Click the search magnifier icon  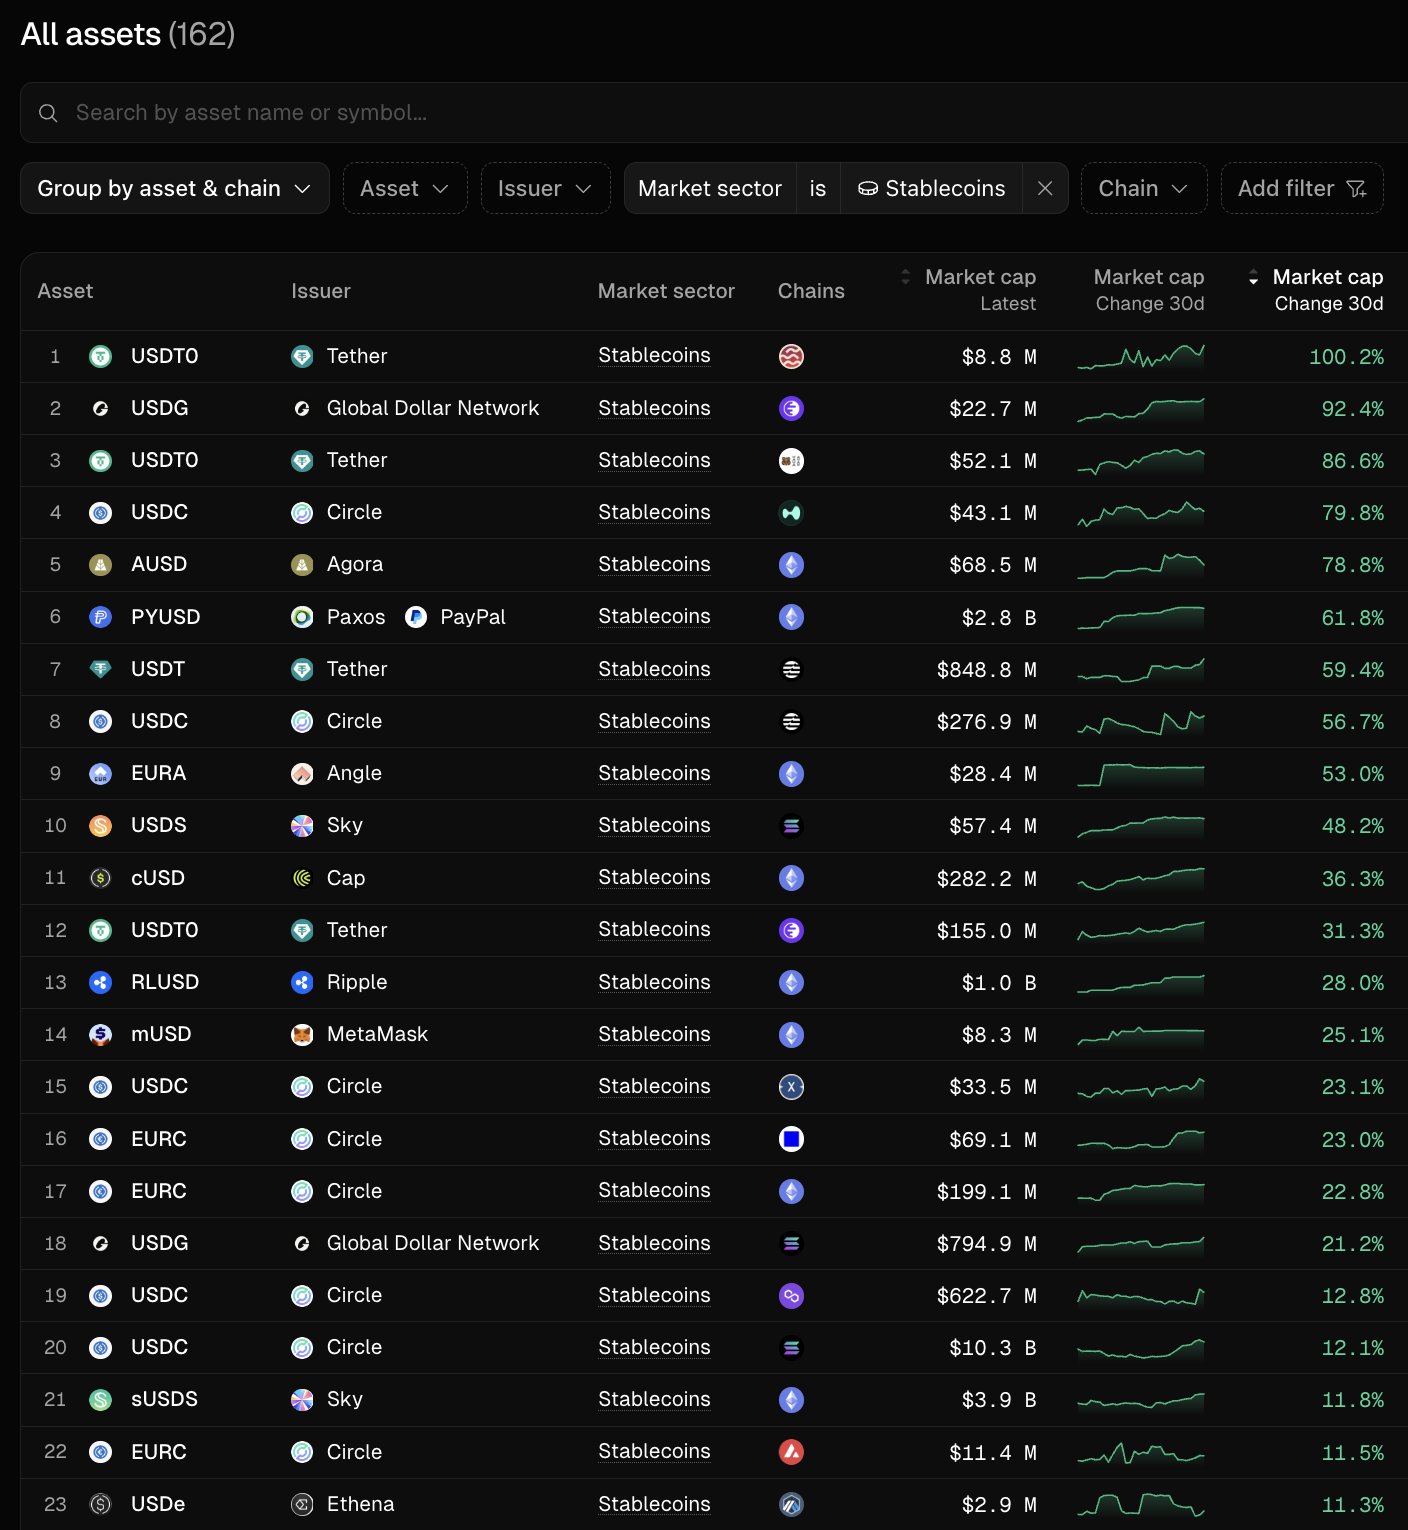[x=48, y=113]
